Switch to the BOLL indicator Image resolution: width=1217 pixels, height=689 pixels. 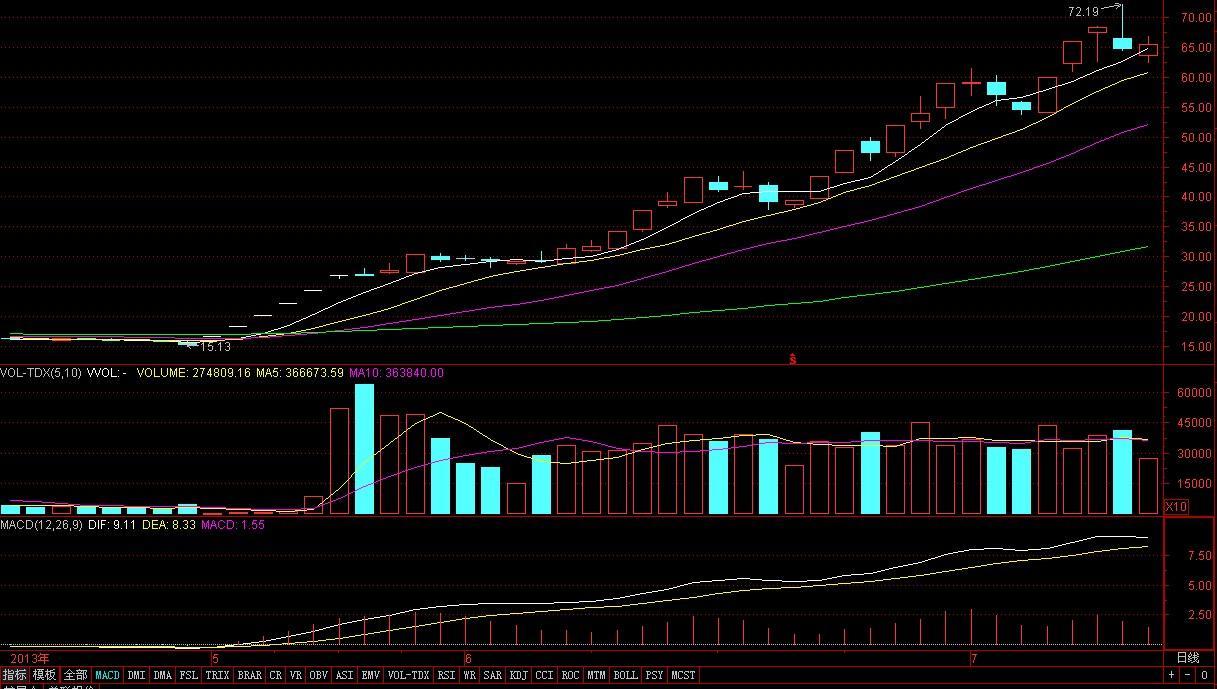[626, 675]
